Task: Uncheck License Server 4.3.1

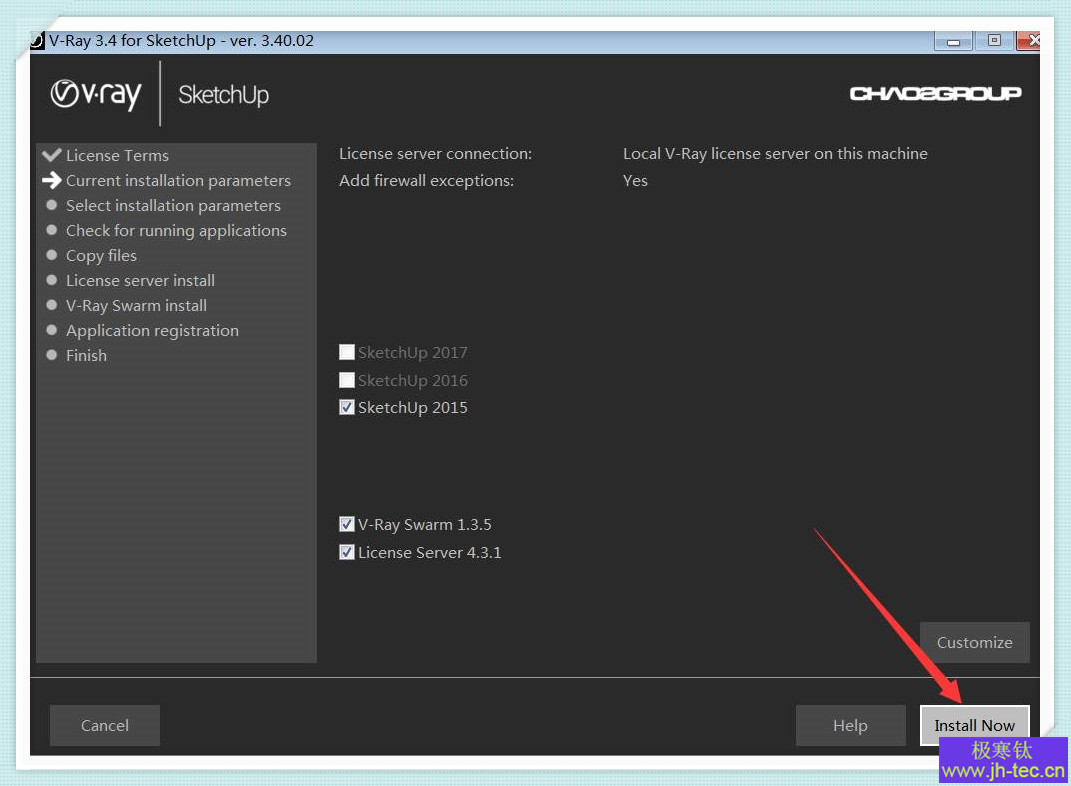Action: [347, 552]
